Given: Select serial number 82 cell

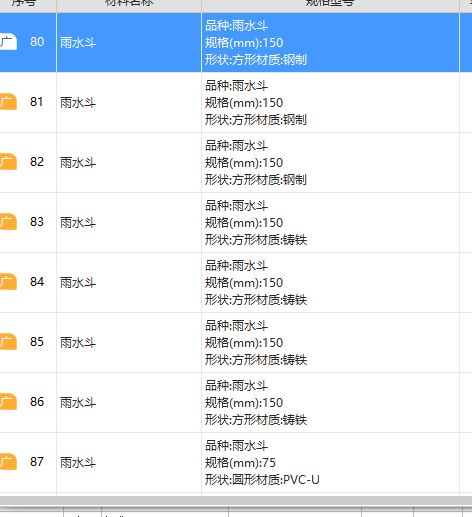Looking at the screenshot, I should [x=37, y=162].
